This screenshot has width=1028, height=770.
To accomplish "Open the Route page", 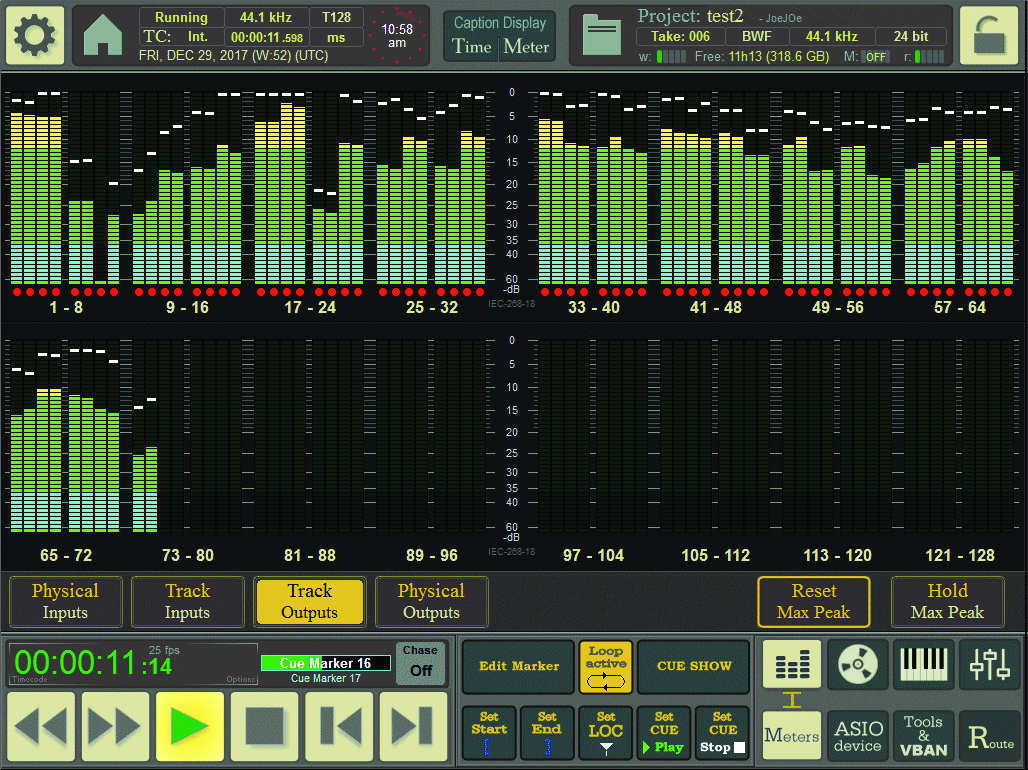I will [x=990, y=735].
